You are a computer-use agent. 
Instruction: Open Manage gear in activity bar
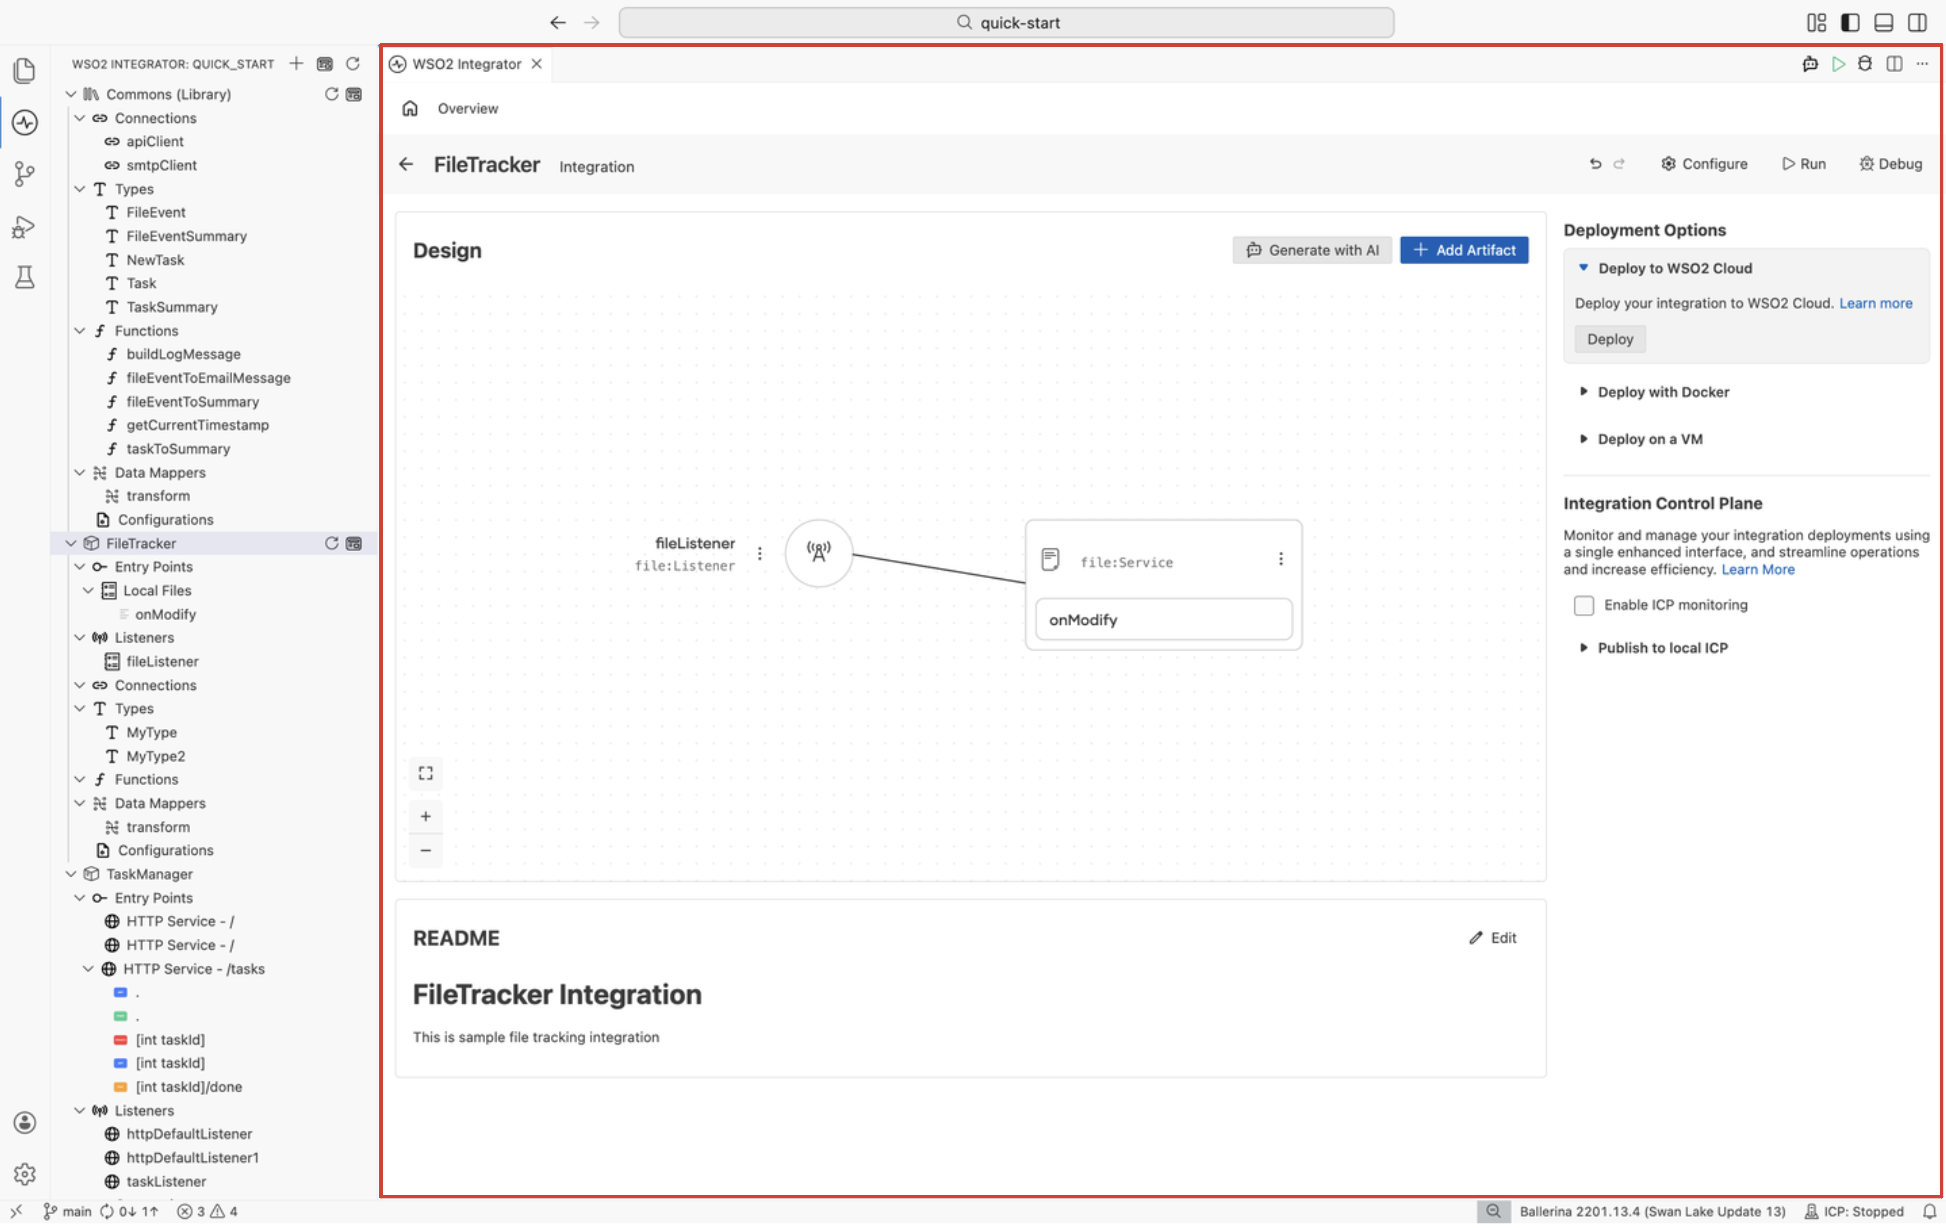25,1174
